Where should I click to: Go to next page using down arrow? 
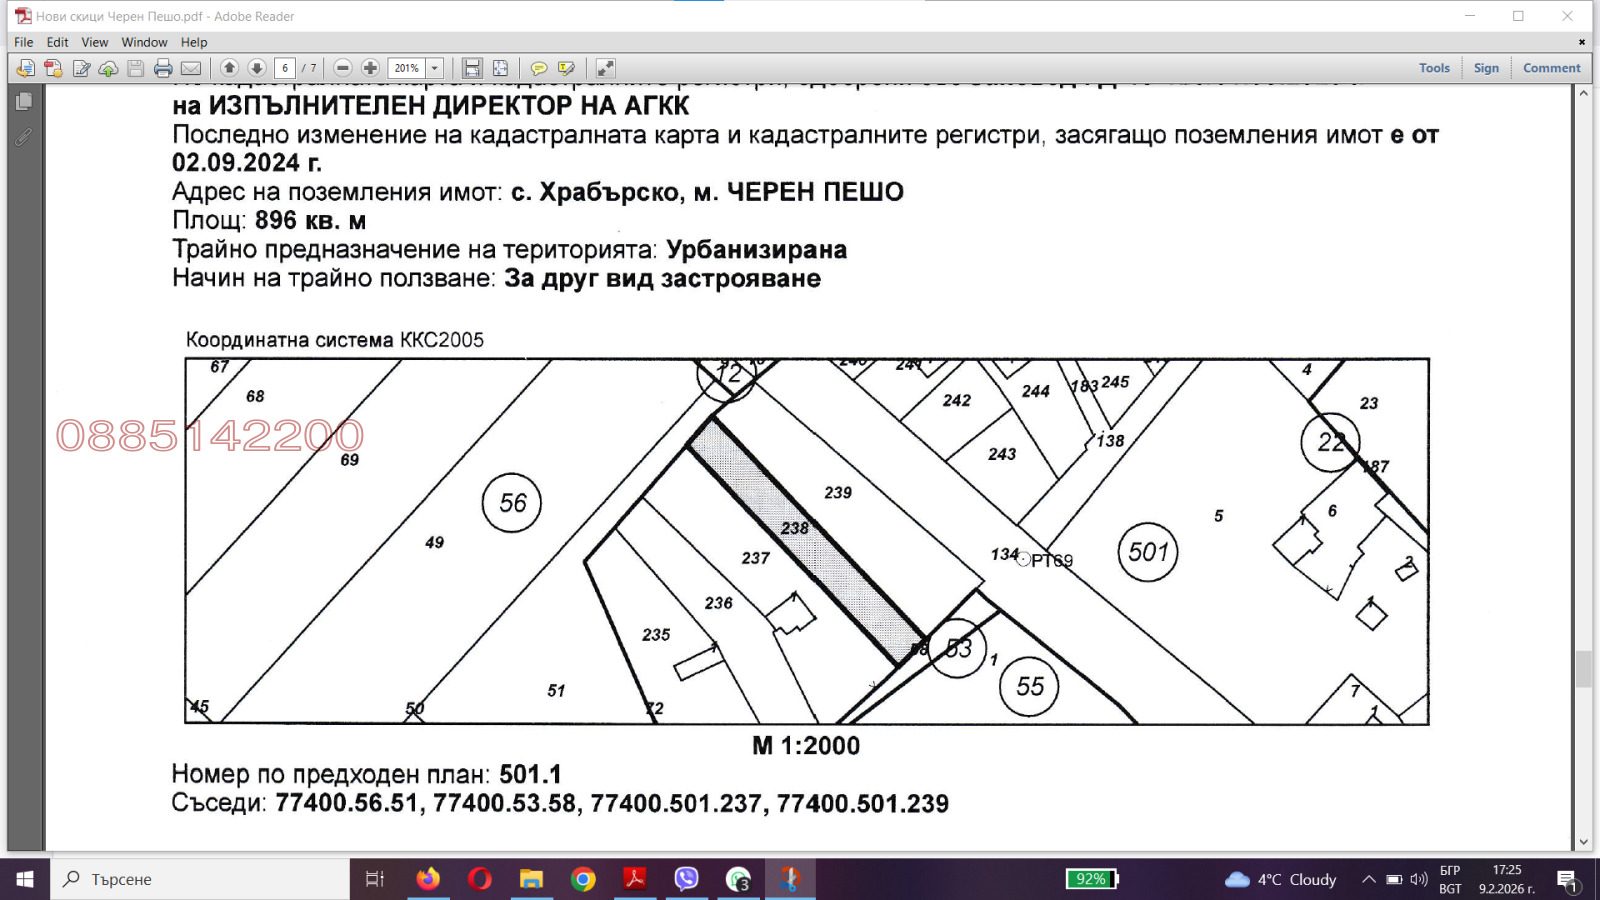coord(257,68)
